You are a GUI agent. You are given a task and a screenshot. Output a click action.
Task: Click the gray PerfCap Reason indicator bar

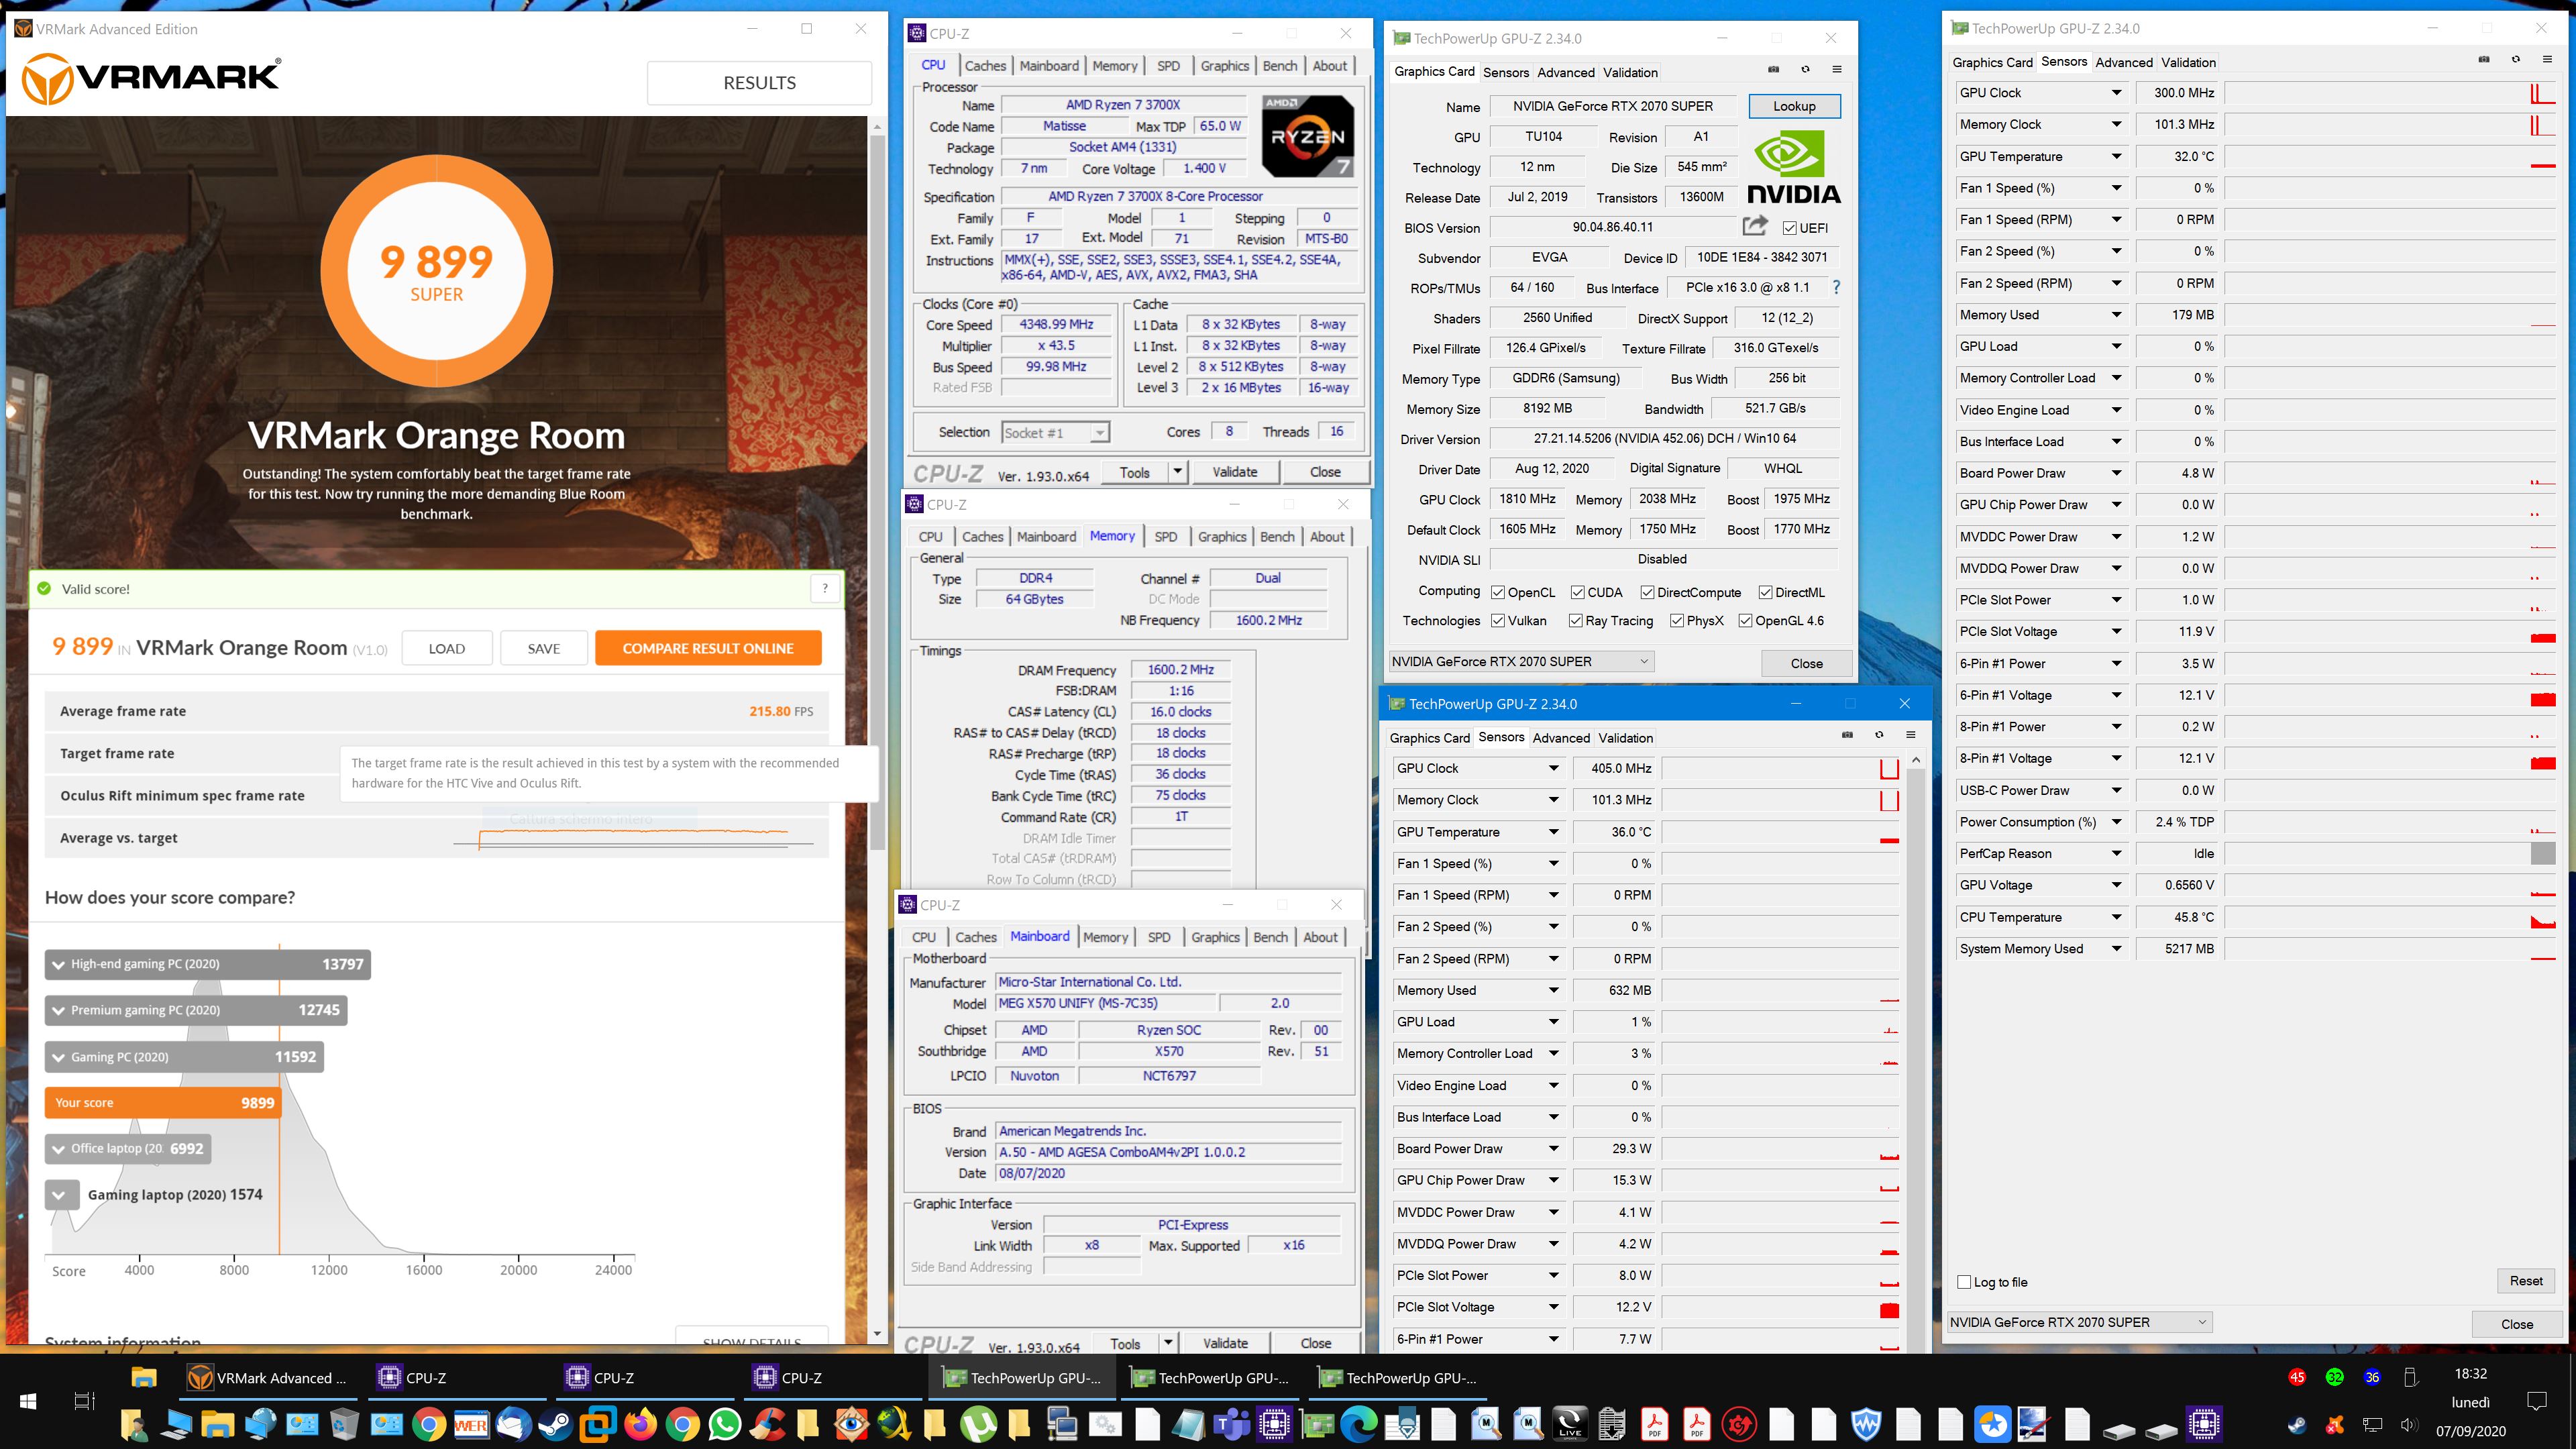2542,853
